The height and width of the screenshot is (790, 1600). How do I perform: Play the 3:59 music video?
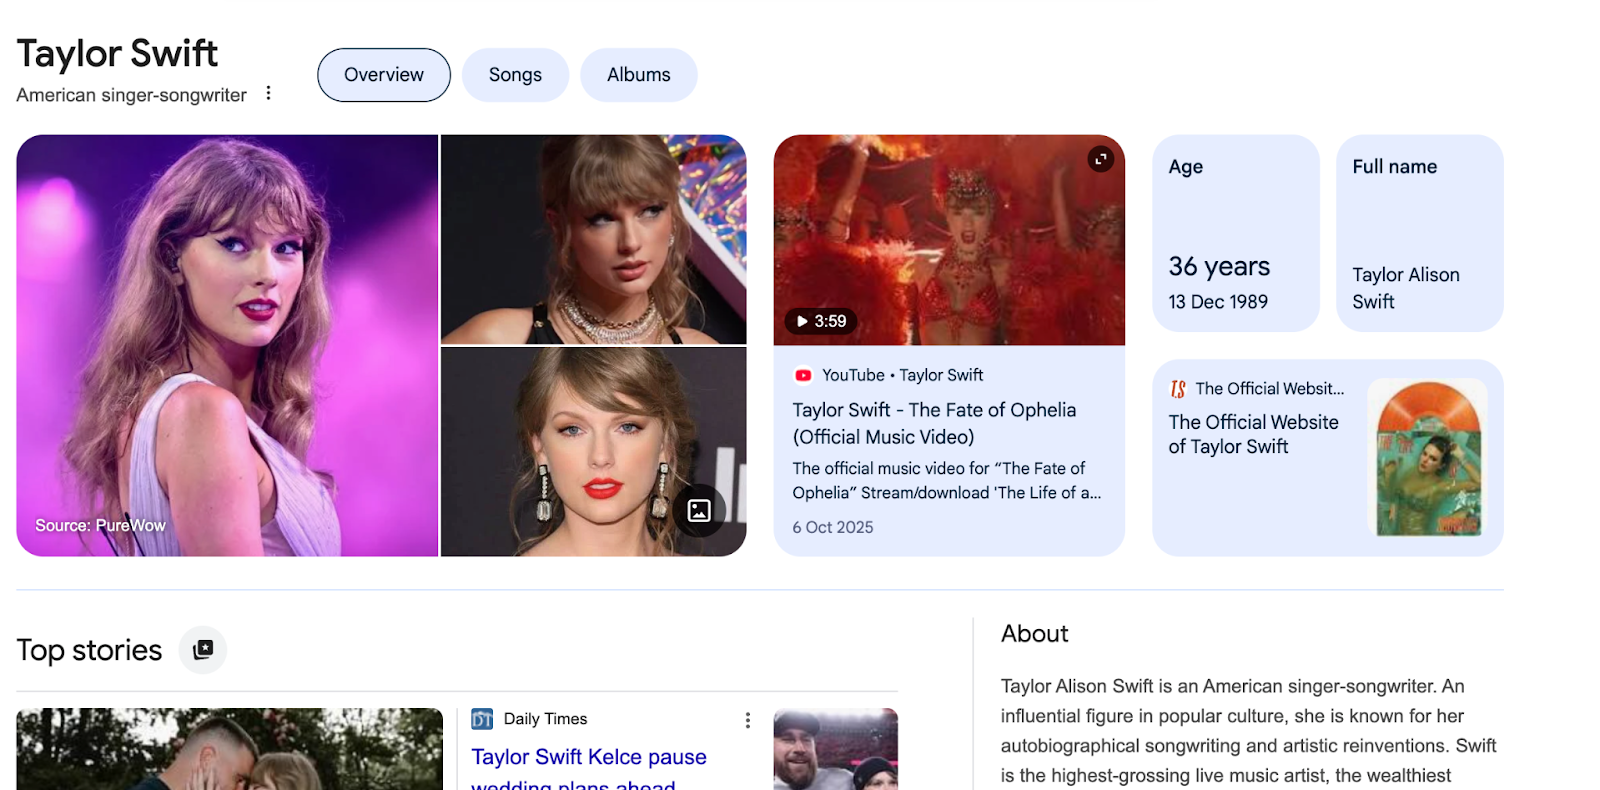click(820, 321)
